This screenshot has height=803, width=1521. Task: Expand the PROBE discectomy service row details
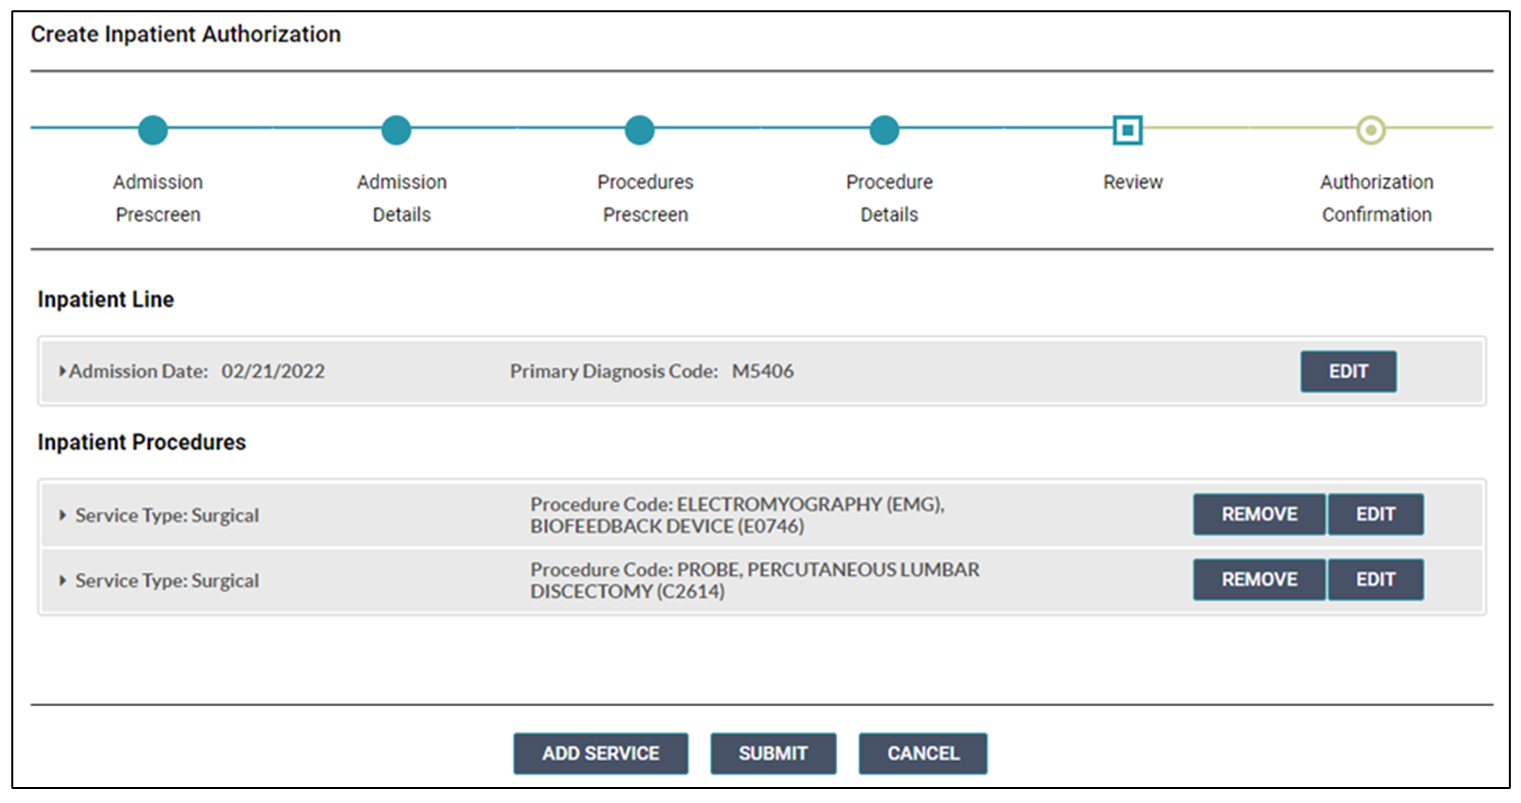pos(63,580)
